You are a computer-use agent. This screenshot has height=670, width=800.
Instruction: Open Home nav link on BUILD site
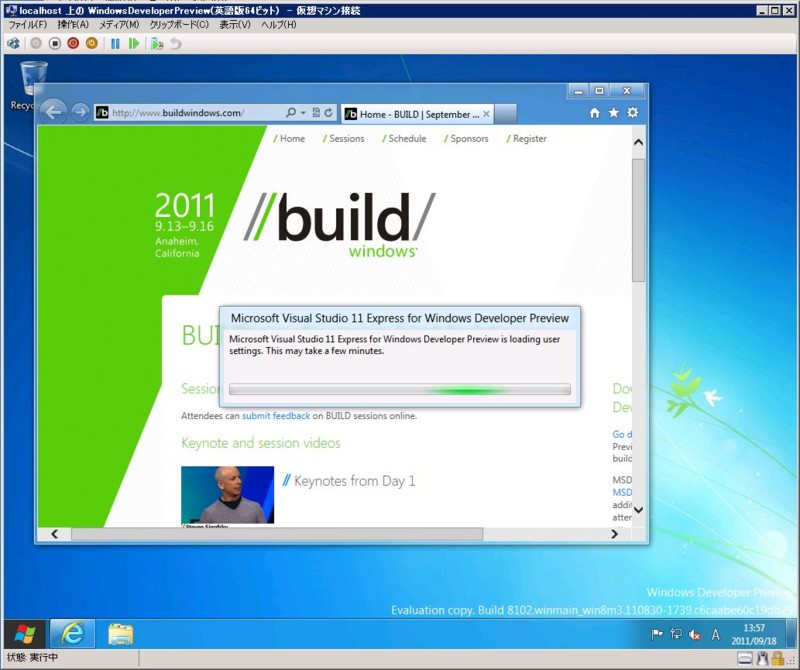289,138
